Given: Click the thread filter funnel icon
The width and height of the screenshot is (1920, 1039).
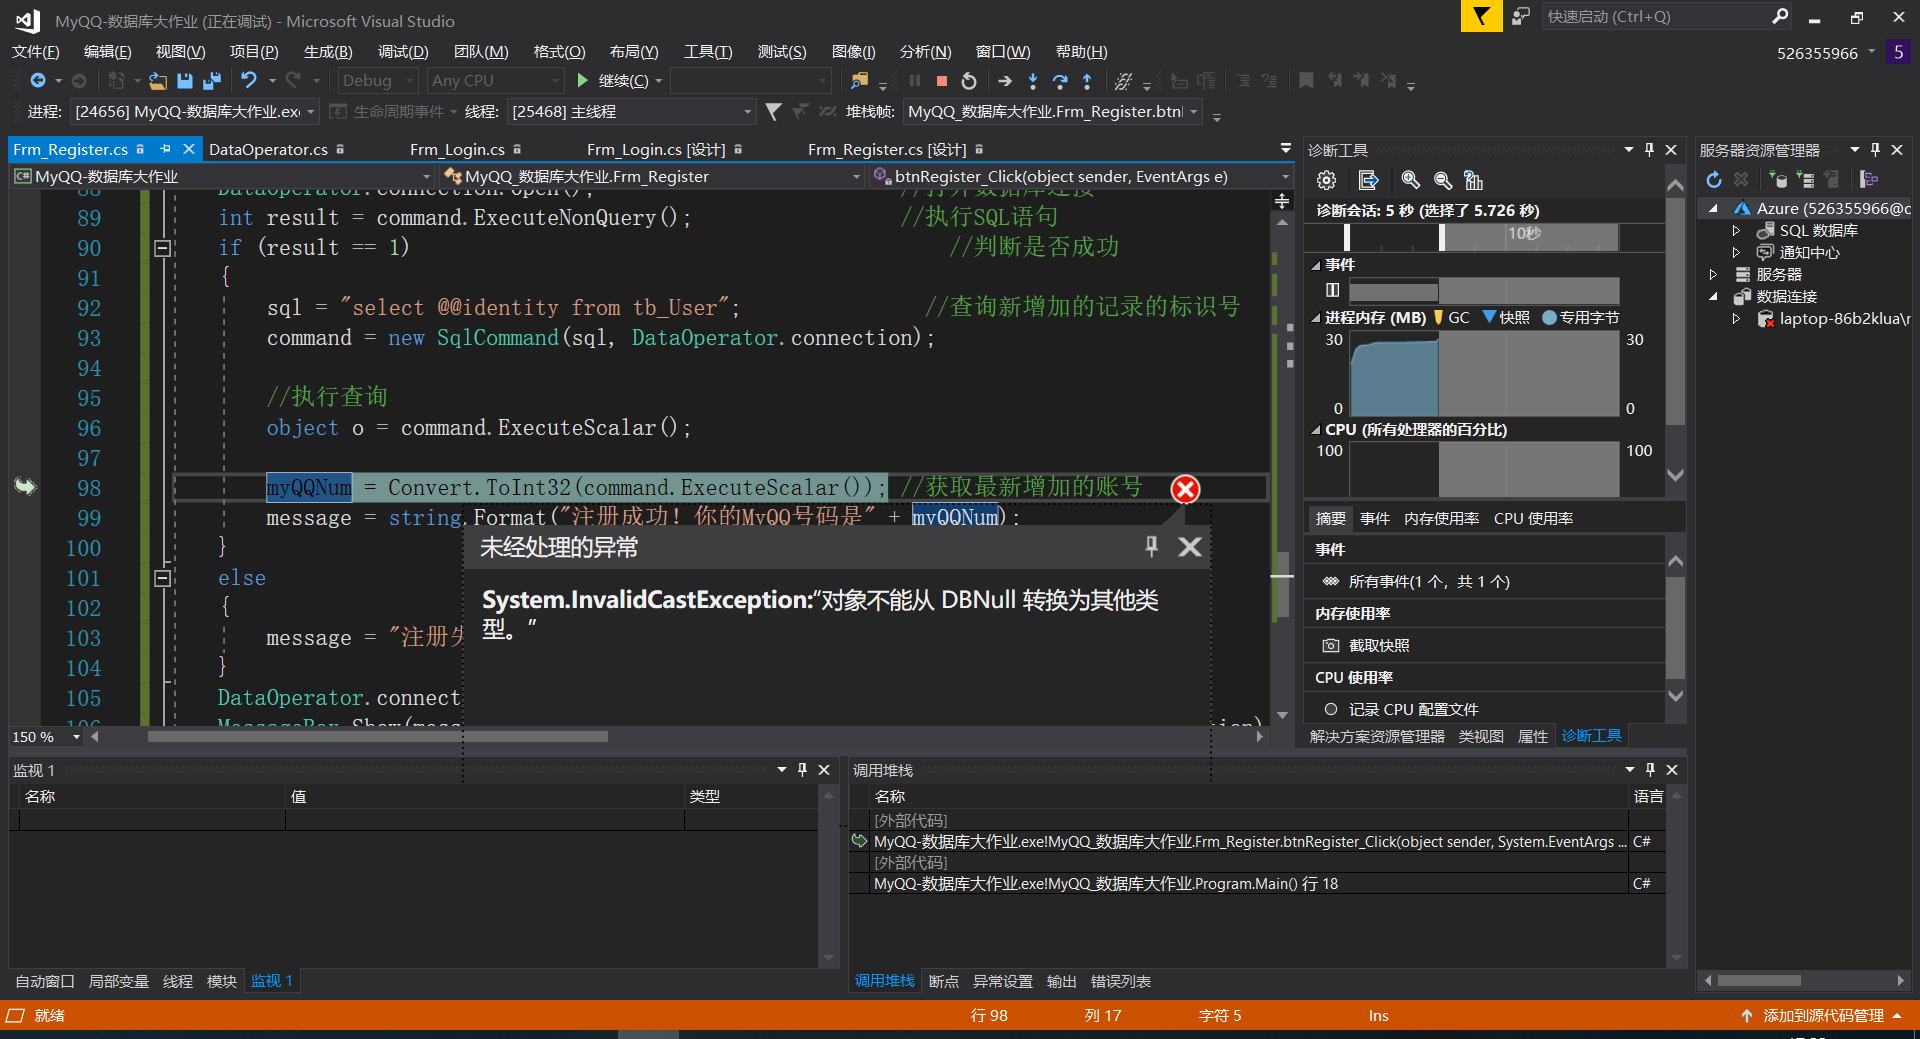Looking at the screenshot, I should pos(773,112).
